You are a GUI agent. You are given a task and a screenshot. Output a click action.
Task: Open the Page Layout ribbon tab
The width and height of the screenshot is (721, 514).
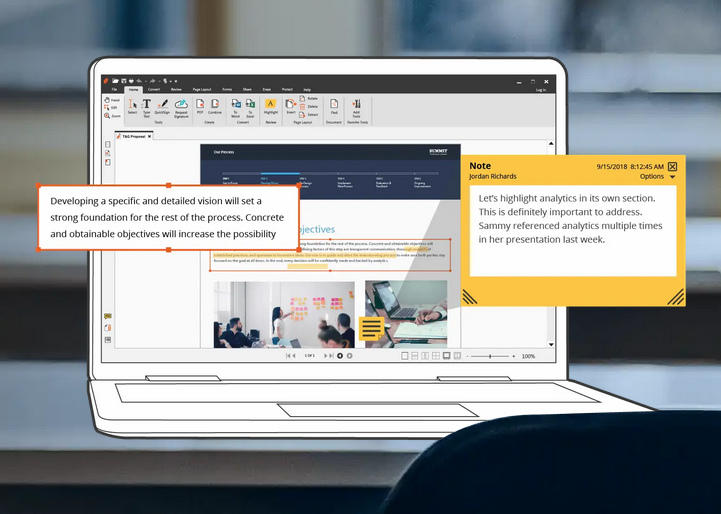click(x=202, y=90)
